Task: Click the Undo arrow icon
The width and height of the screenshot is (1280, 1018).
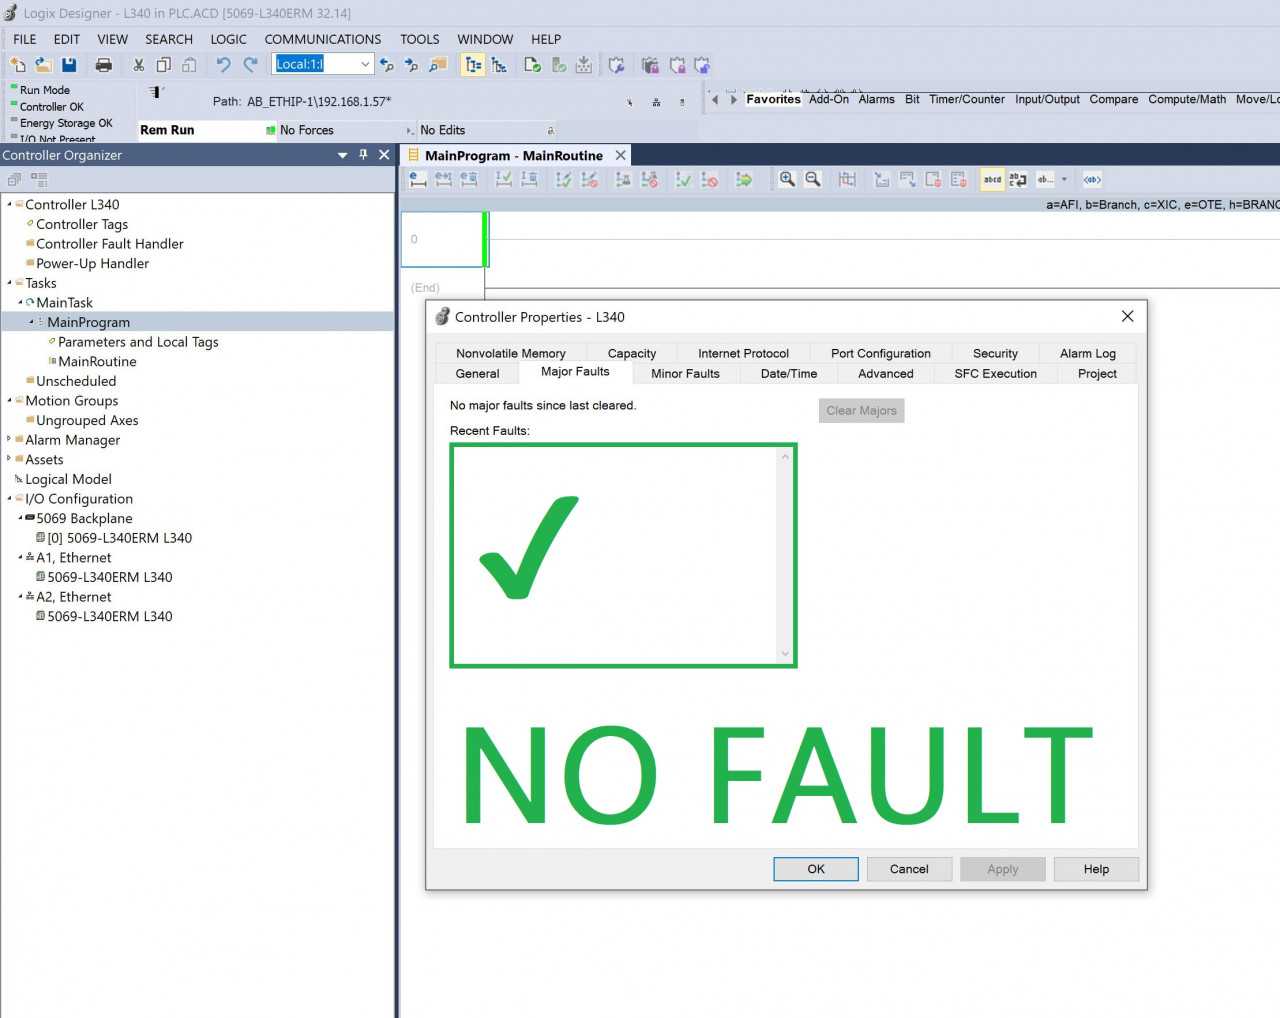Action: coord(223,65)
